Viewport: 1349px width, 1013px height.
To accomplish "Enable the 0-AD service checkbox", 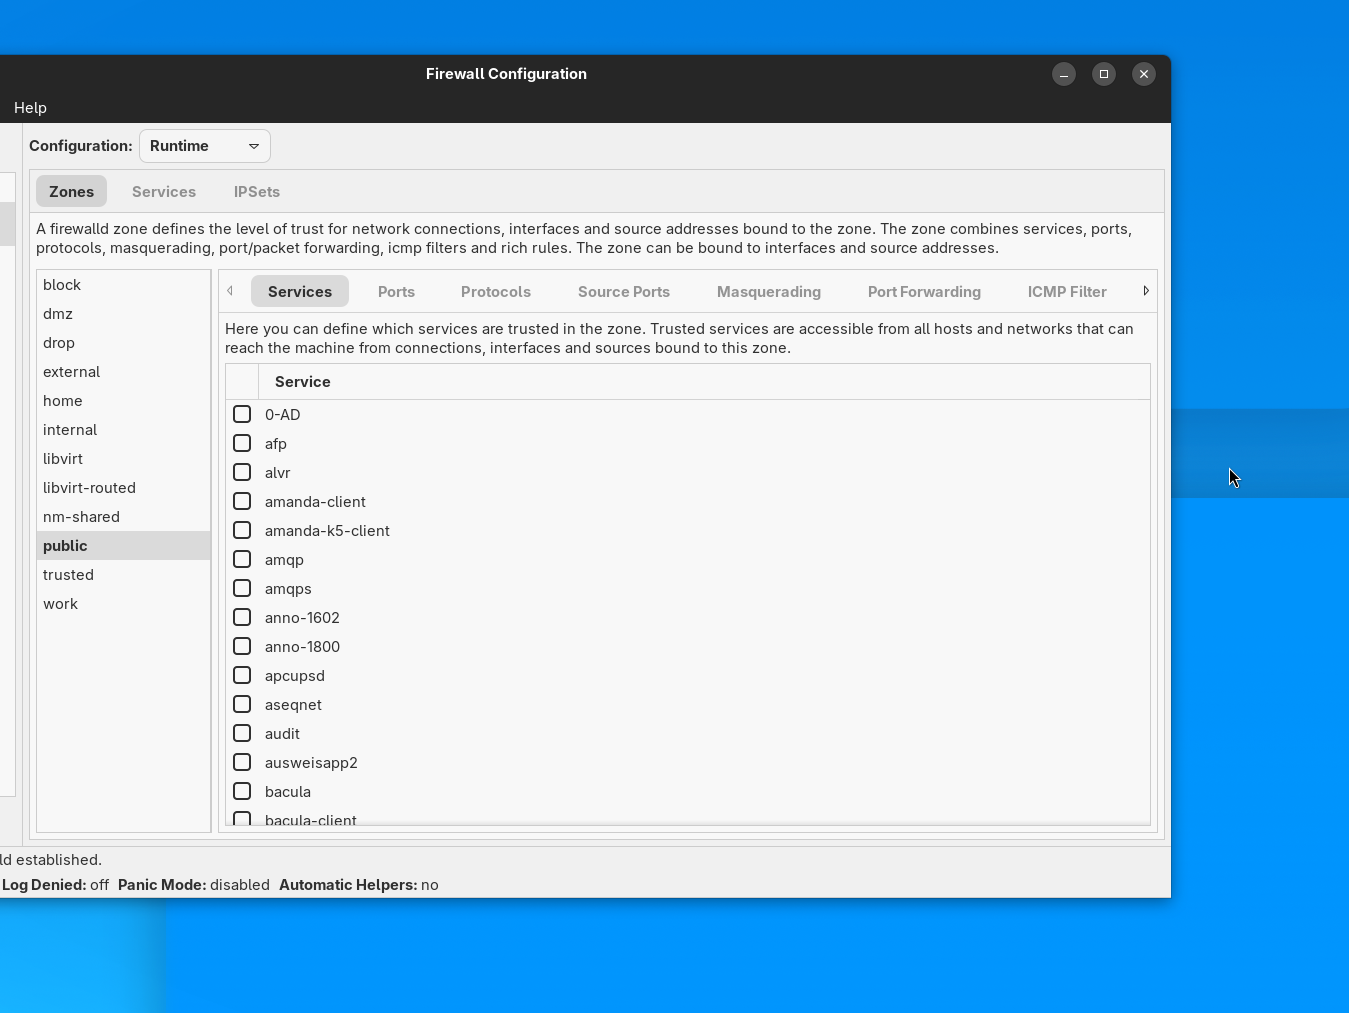I will click(x=242, y=414).
